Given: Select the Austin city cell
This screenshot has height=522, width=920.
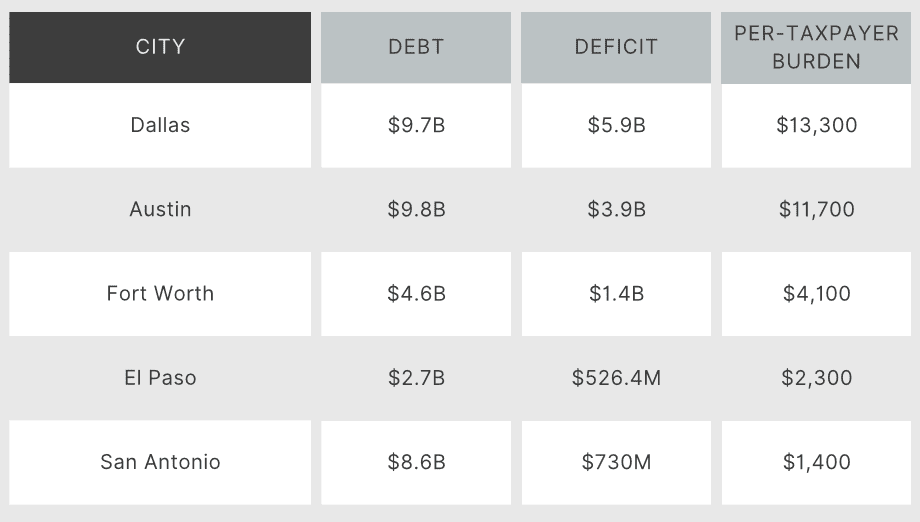Looking at the screenshot, I should point(160,209).
